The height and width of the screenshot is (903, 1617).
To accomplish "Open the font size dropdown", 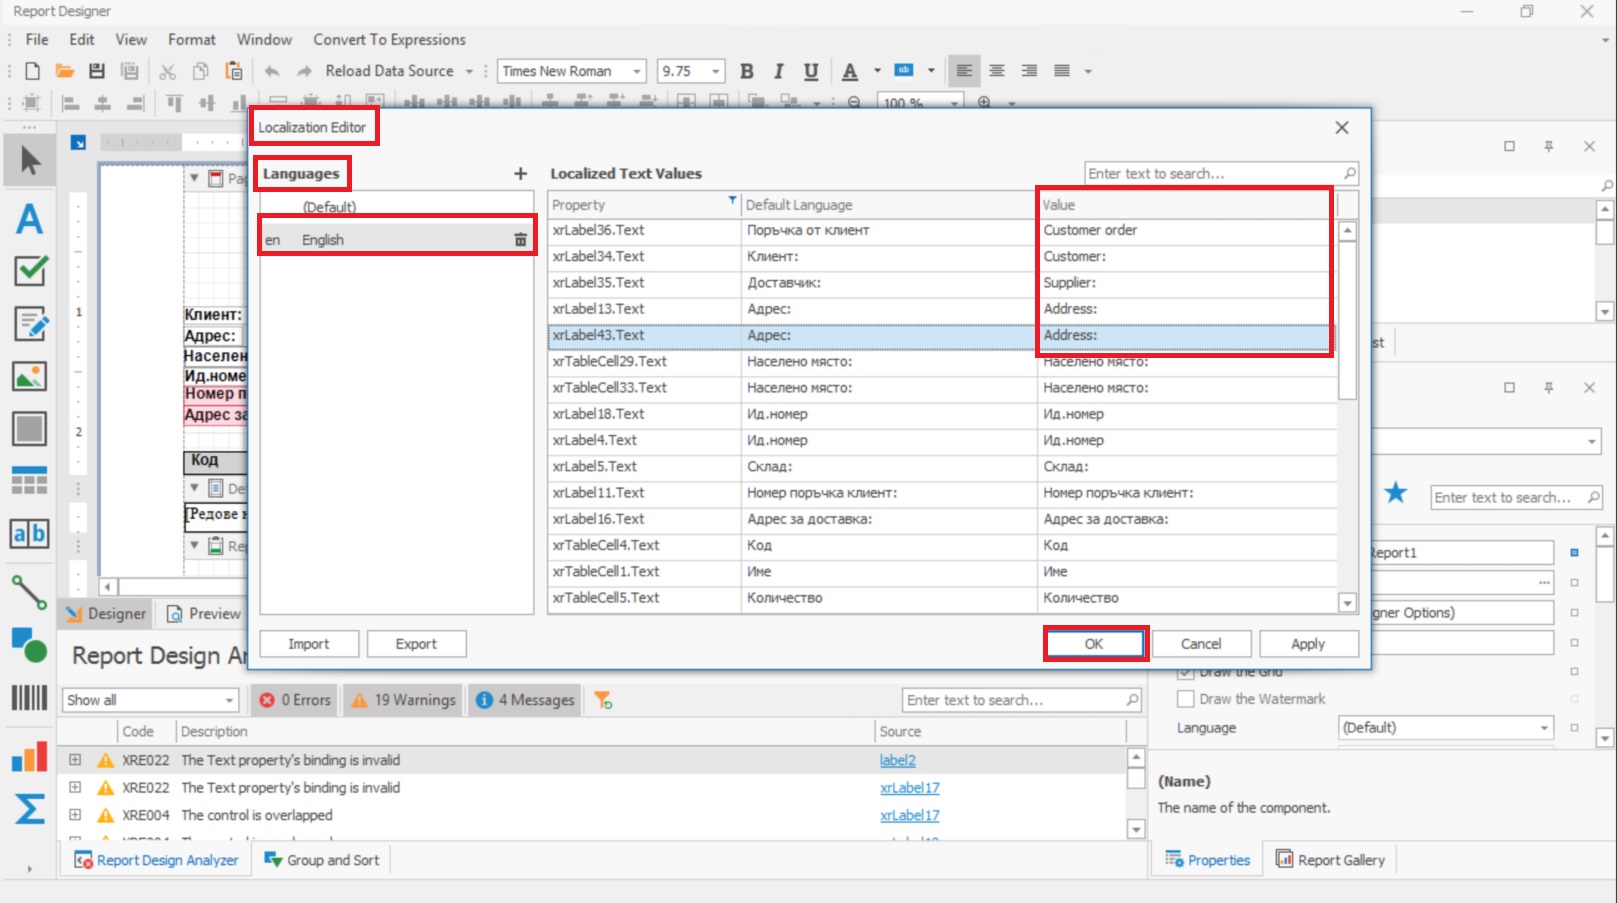I will (716, 71).
